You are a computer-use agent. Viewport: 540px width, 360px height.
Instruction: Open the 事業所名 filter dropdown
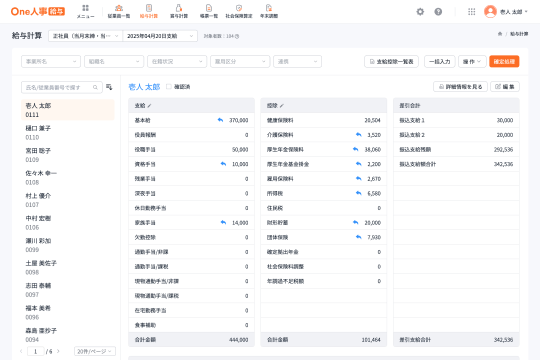(51, 61)
